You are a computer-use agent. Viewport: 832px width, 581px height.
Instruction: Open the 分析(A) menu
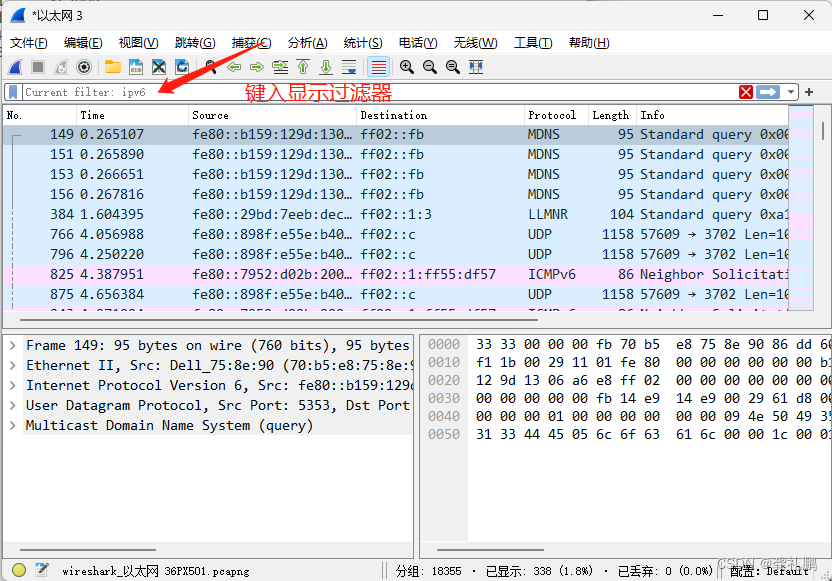point(307,43)
